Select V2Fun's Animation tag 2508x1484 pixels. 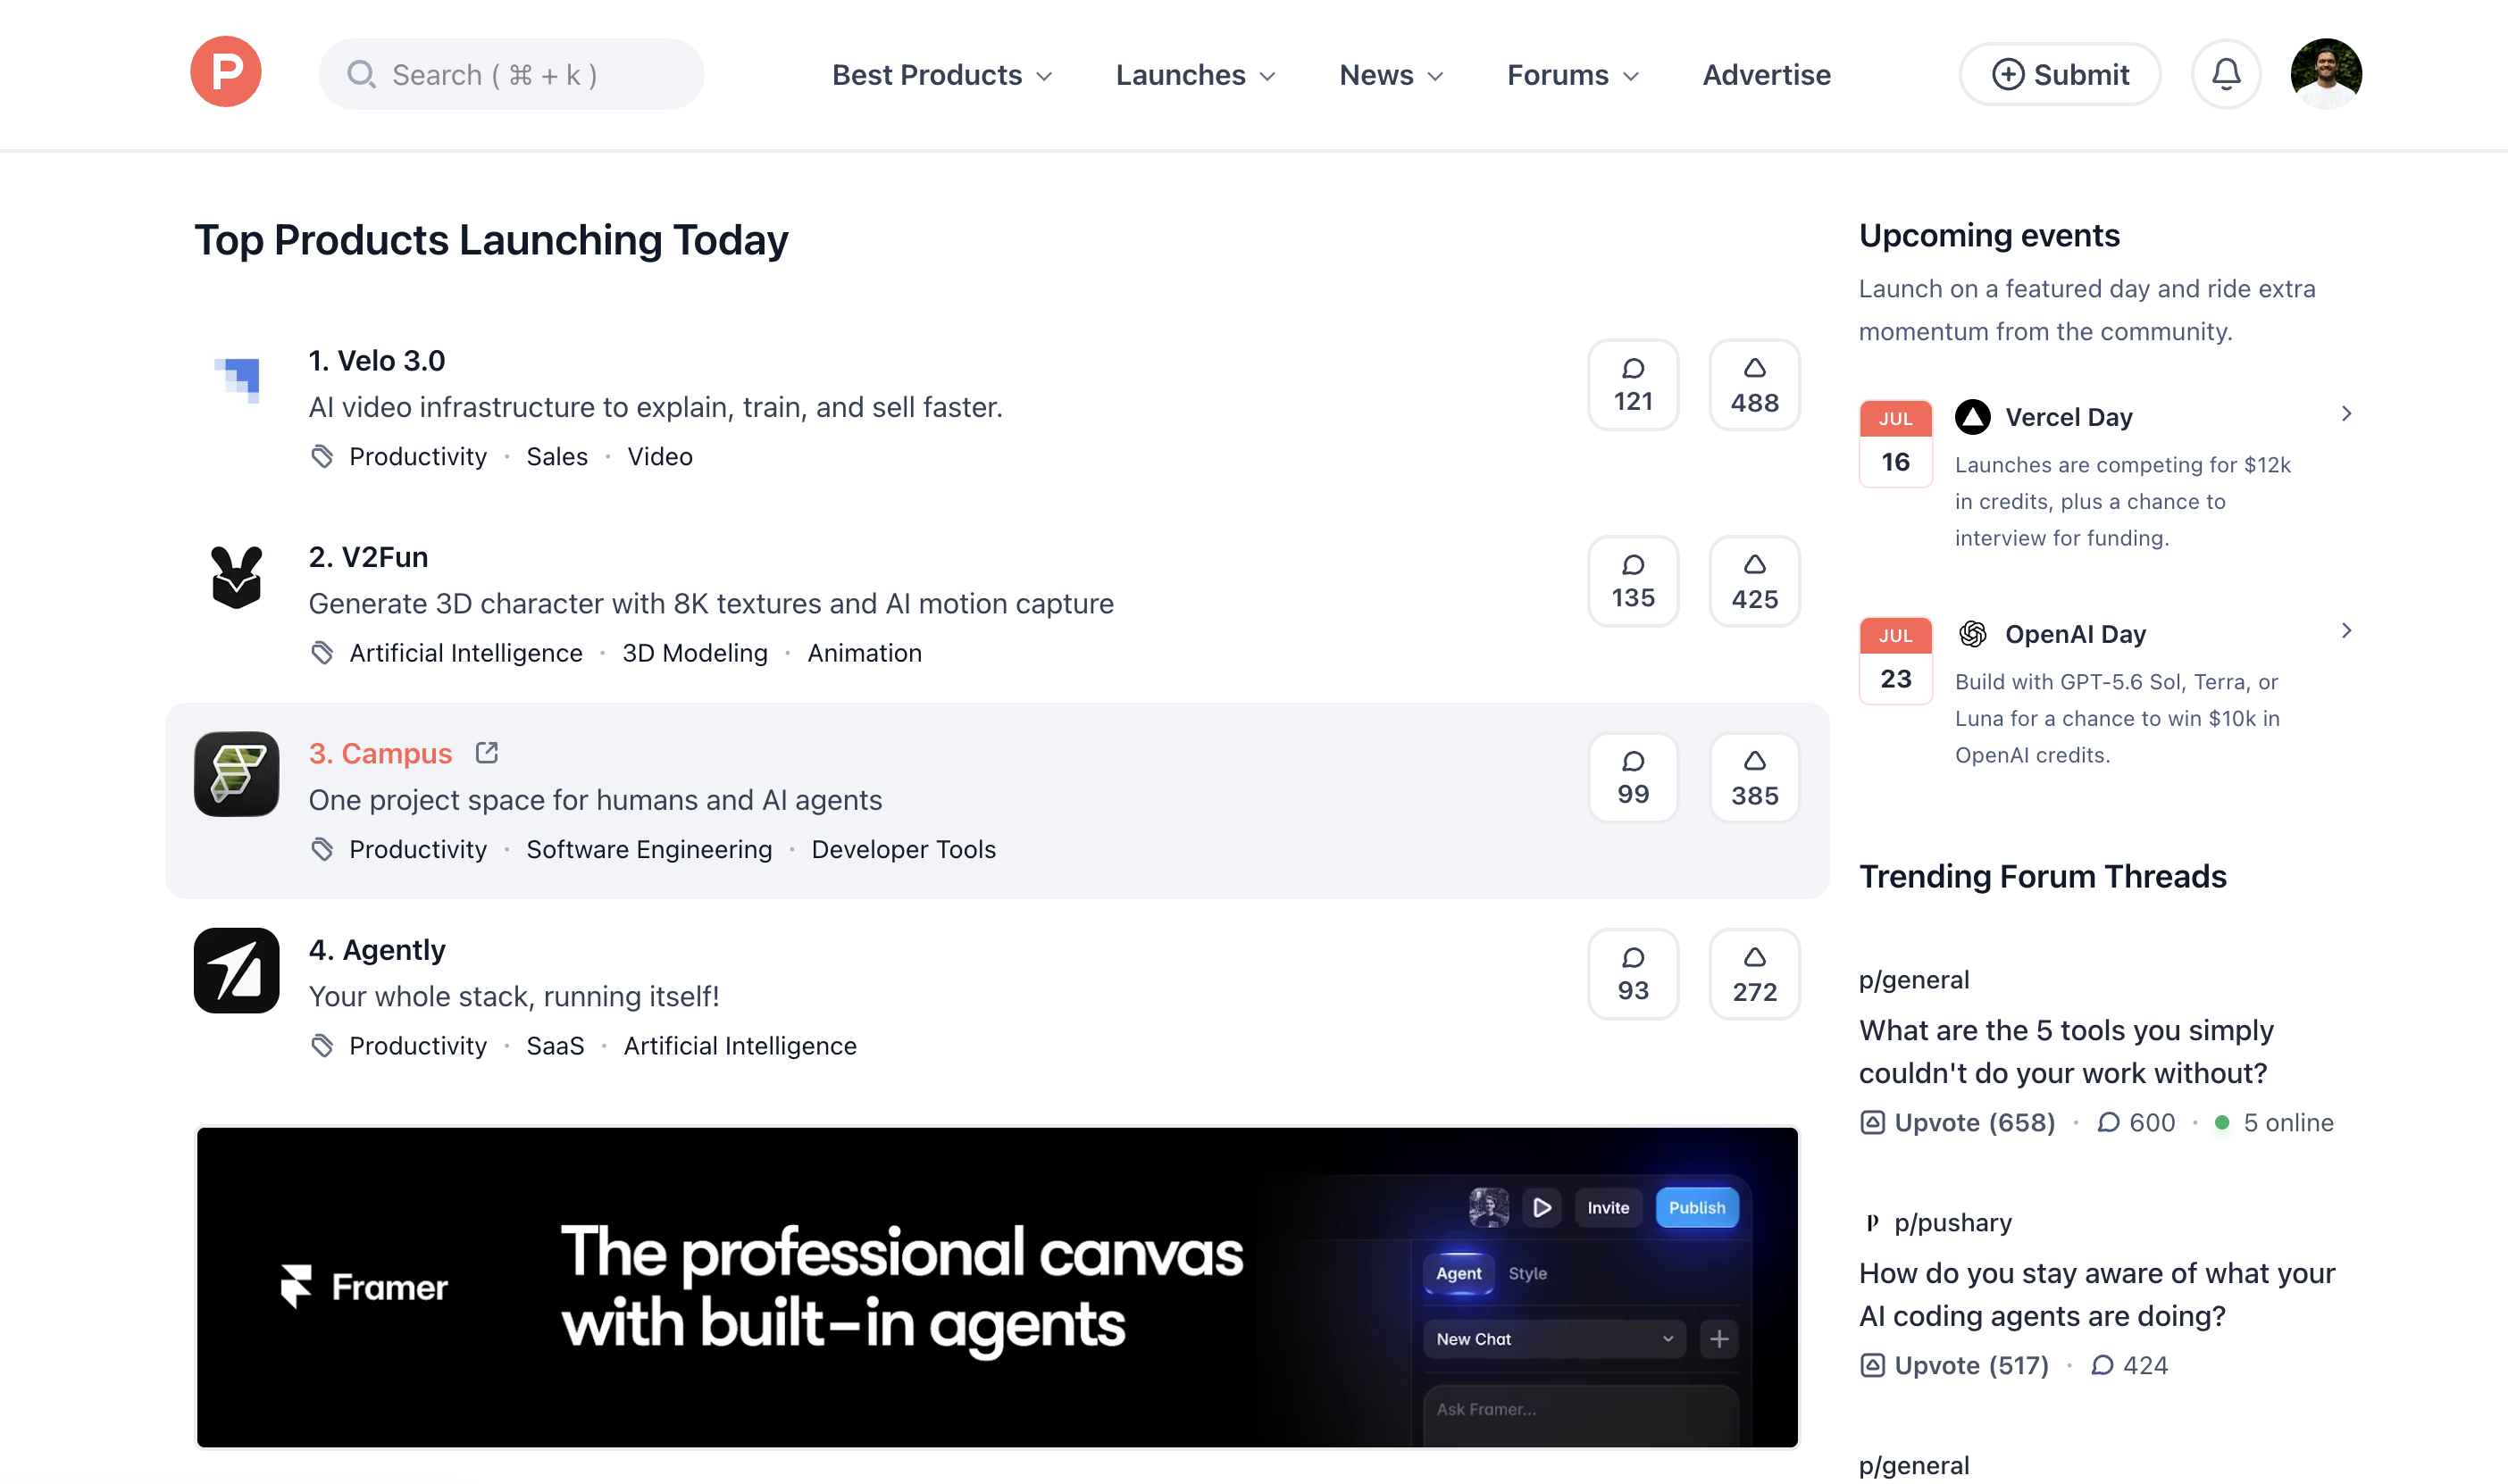(864, 653)
